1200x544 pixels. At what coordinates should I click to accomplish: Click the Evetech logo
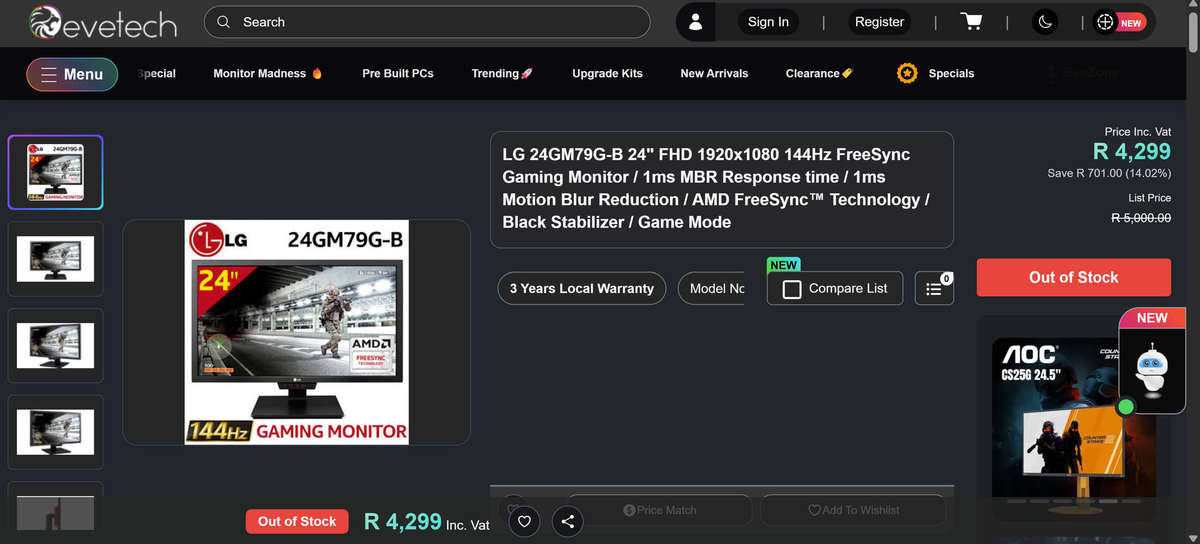[103, 23]
